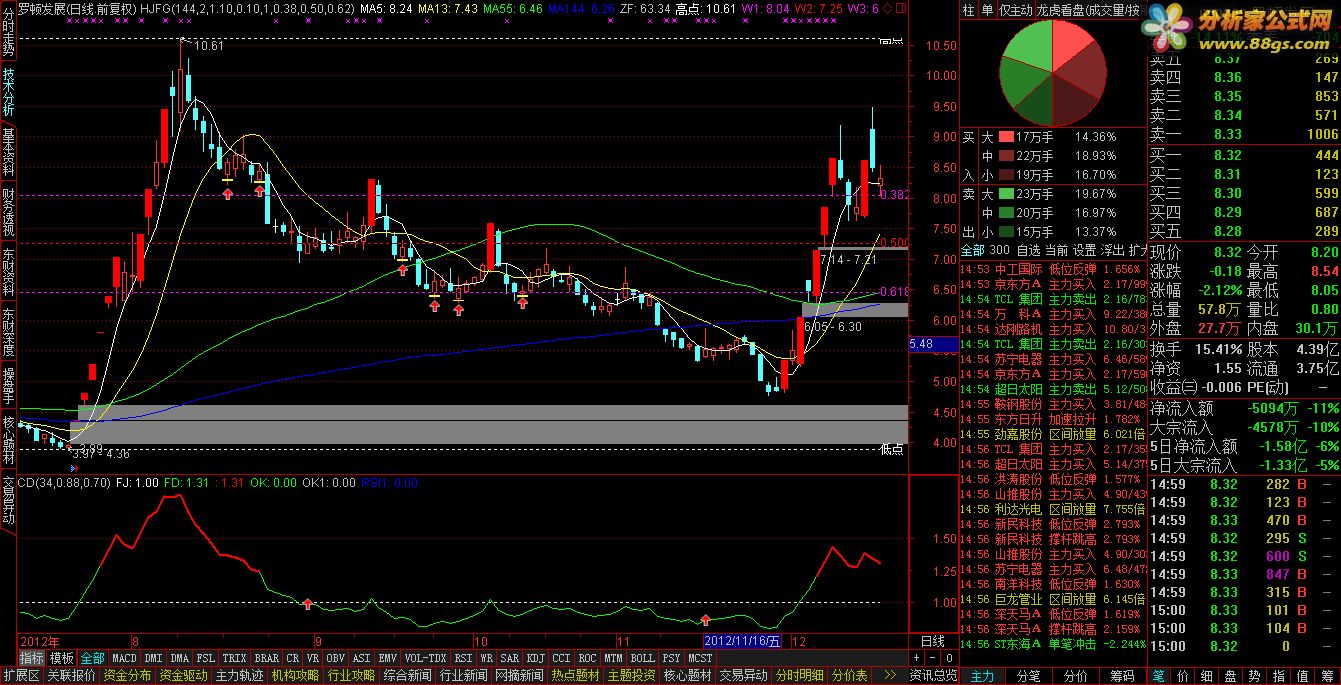
Task: Select the DMI indicator
Action: [153, 659]
